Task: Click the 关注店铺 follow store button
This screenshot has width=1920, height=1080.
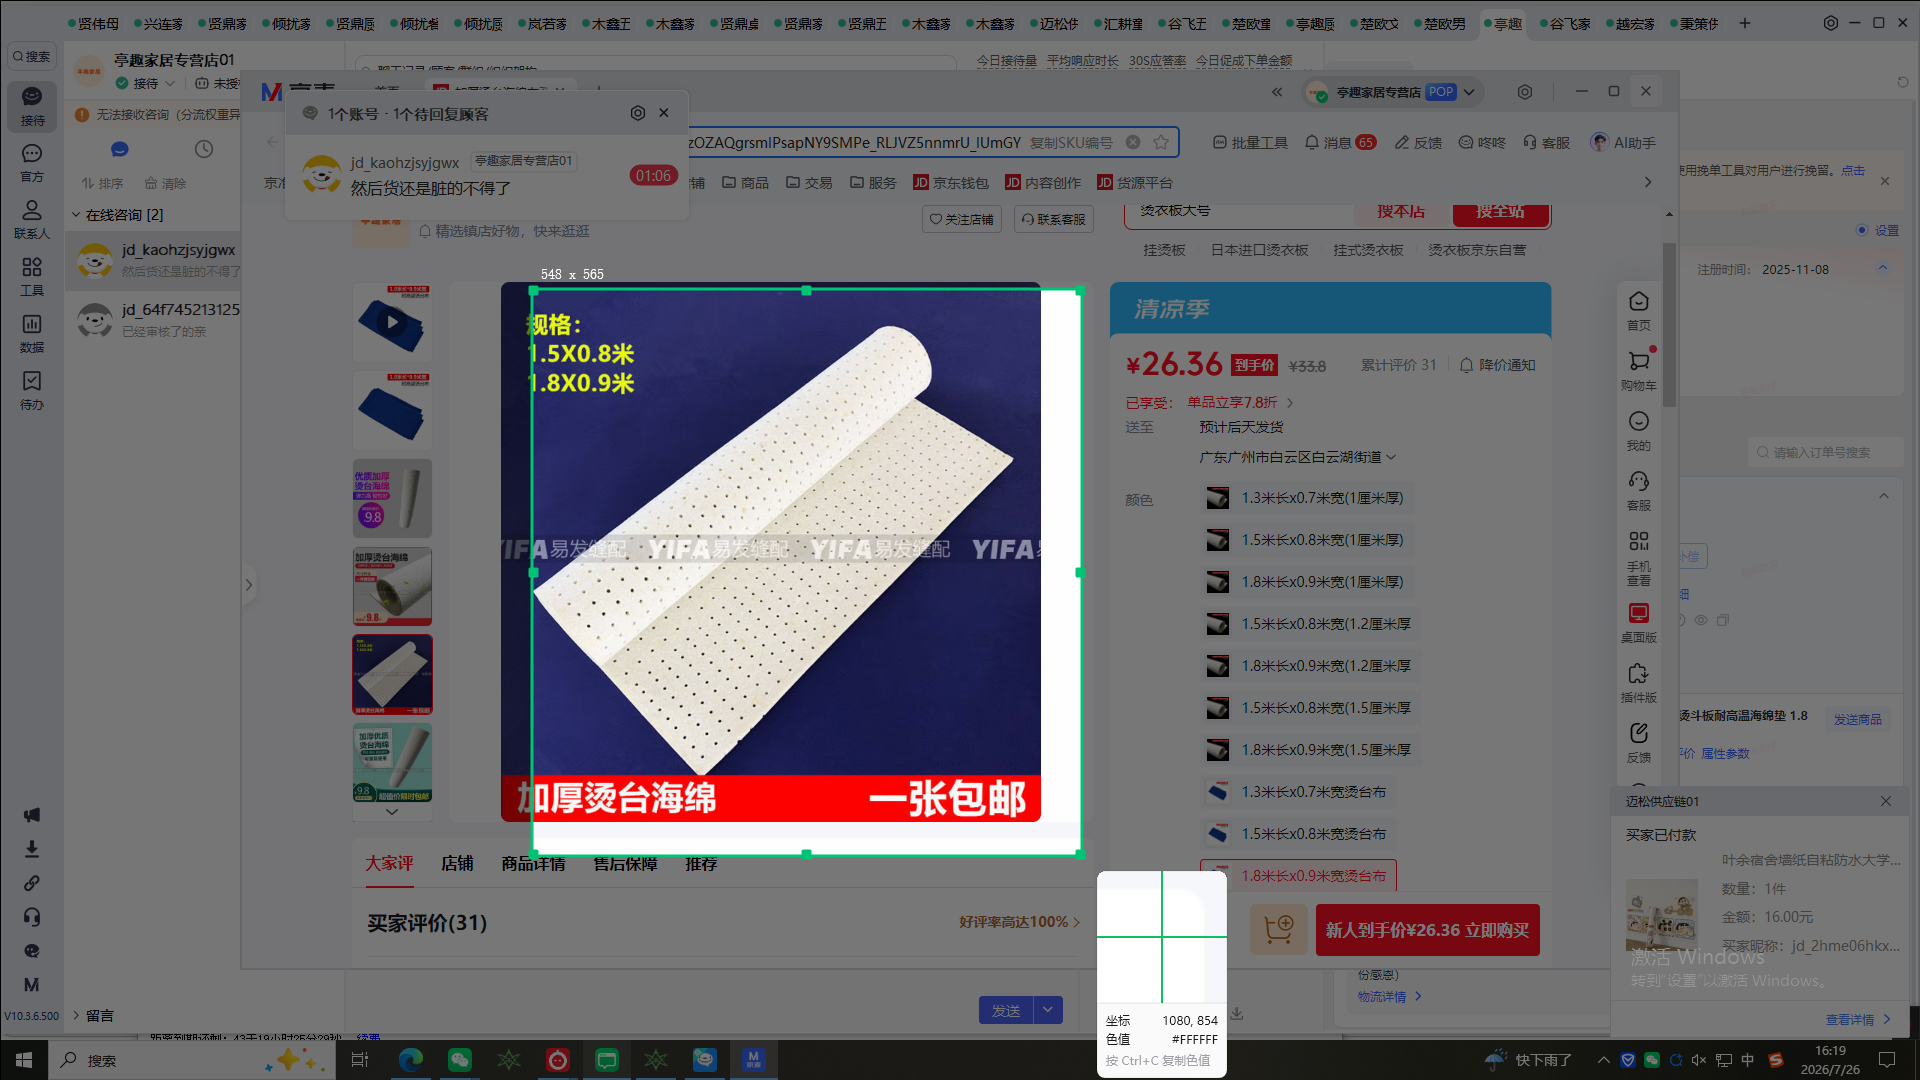Action: (x=961, y=219)
